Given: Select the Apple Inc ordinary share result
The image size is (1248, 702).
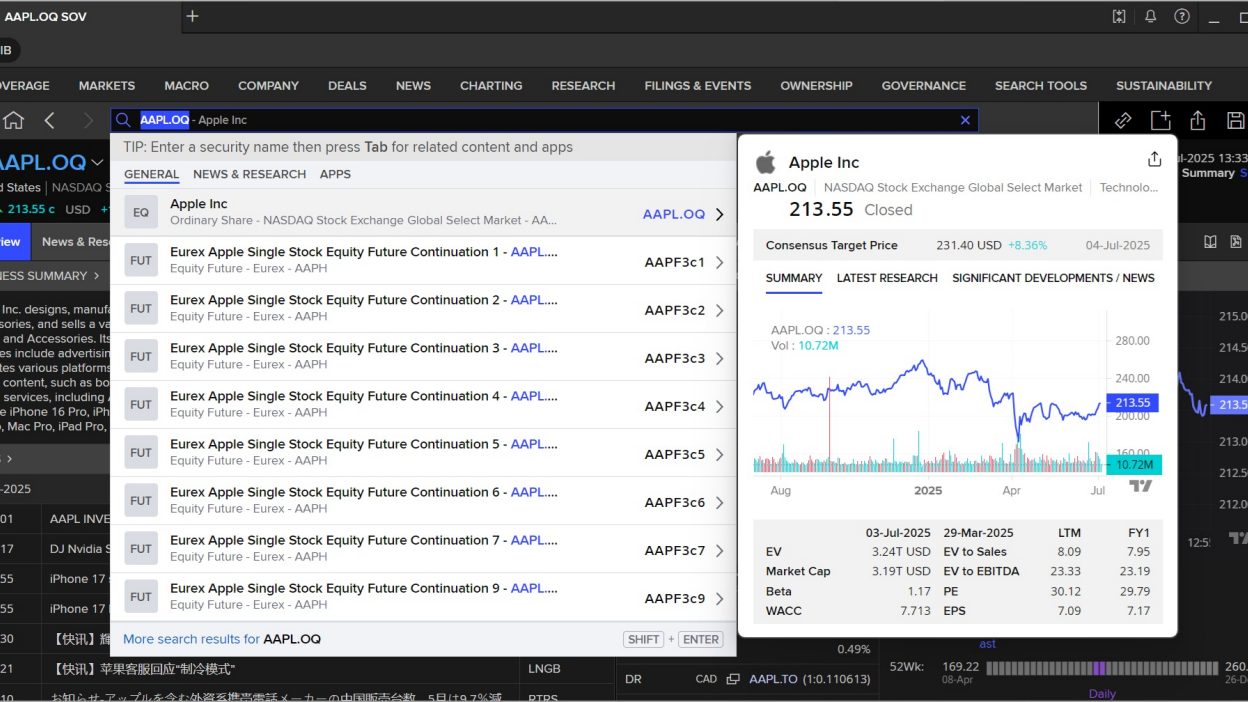Looking at the screenshot, I should (x=423, y=213).
